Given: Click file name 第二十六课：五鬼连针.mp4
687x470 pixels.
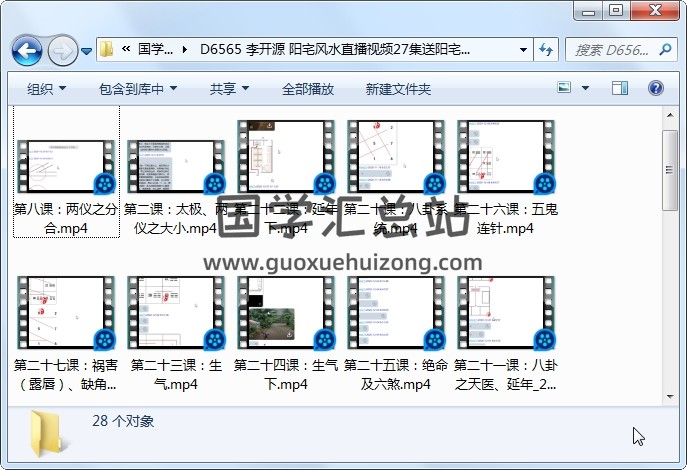Looking at the screenshot, I should 506,219.
